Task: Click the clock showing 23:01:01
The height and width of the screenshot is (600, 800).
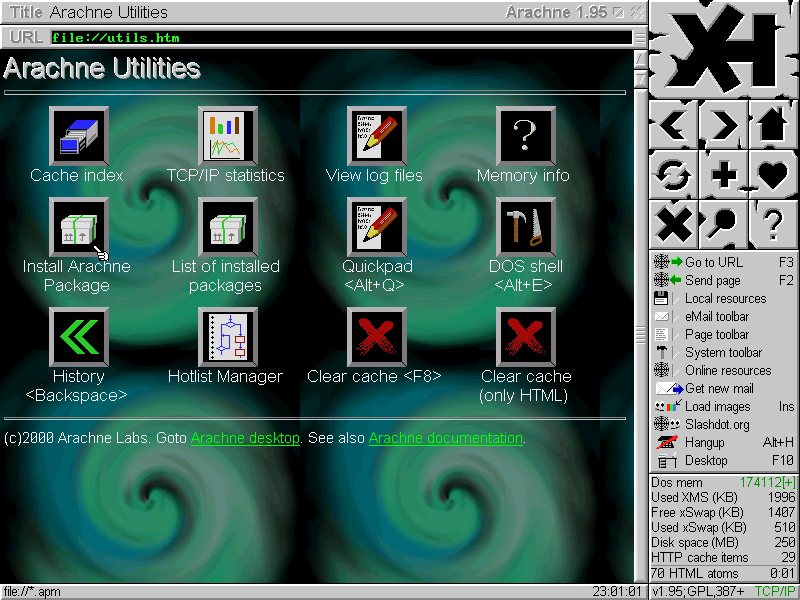Action: click(x=616, y=591)
